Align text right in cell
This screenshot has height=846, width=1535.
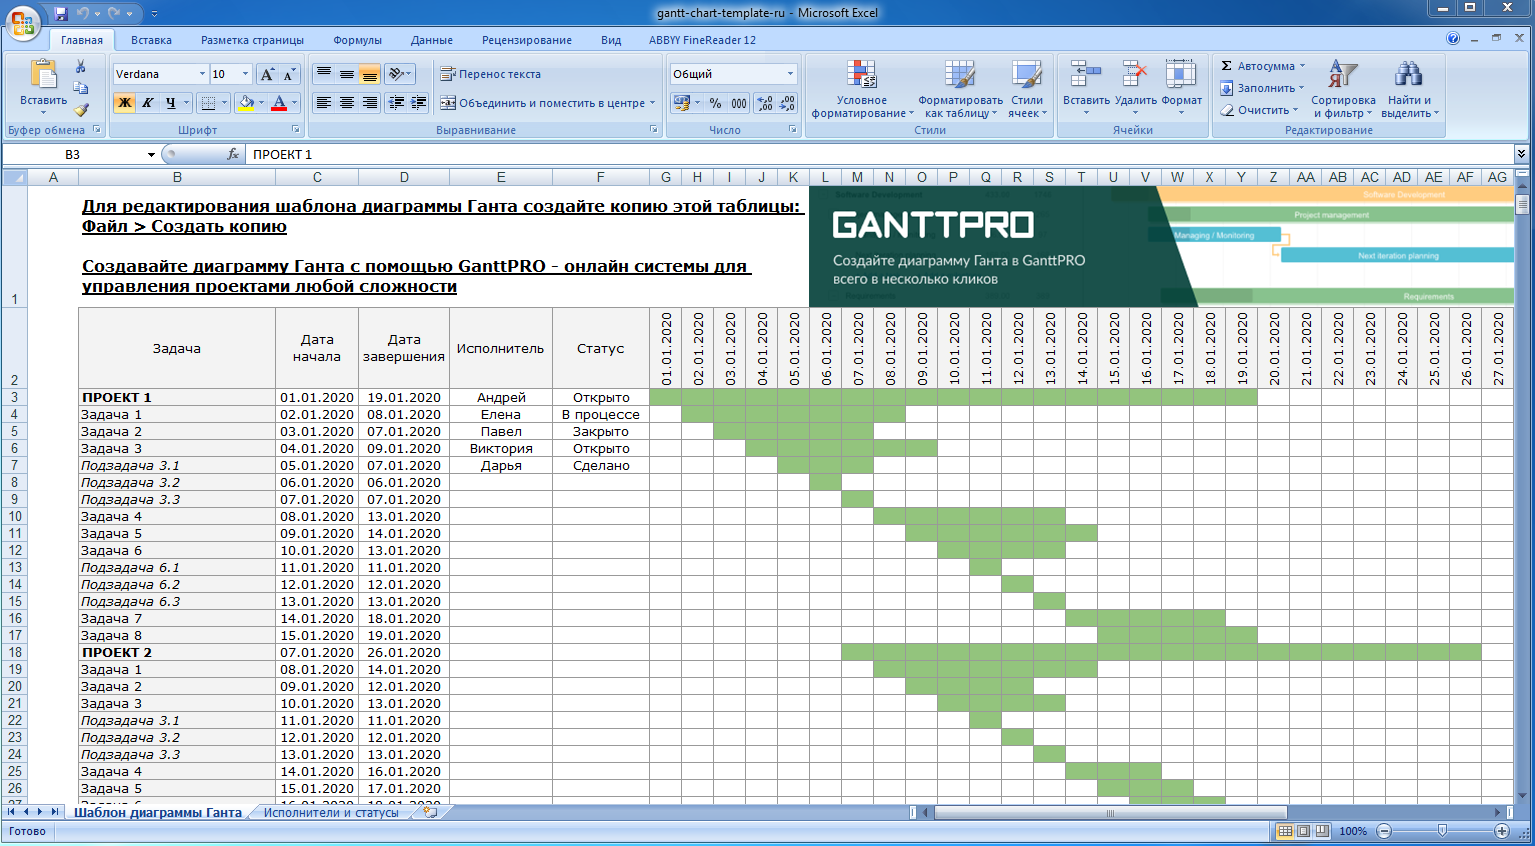pyautogui.click(x=370, y=102)
